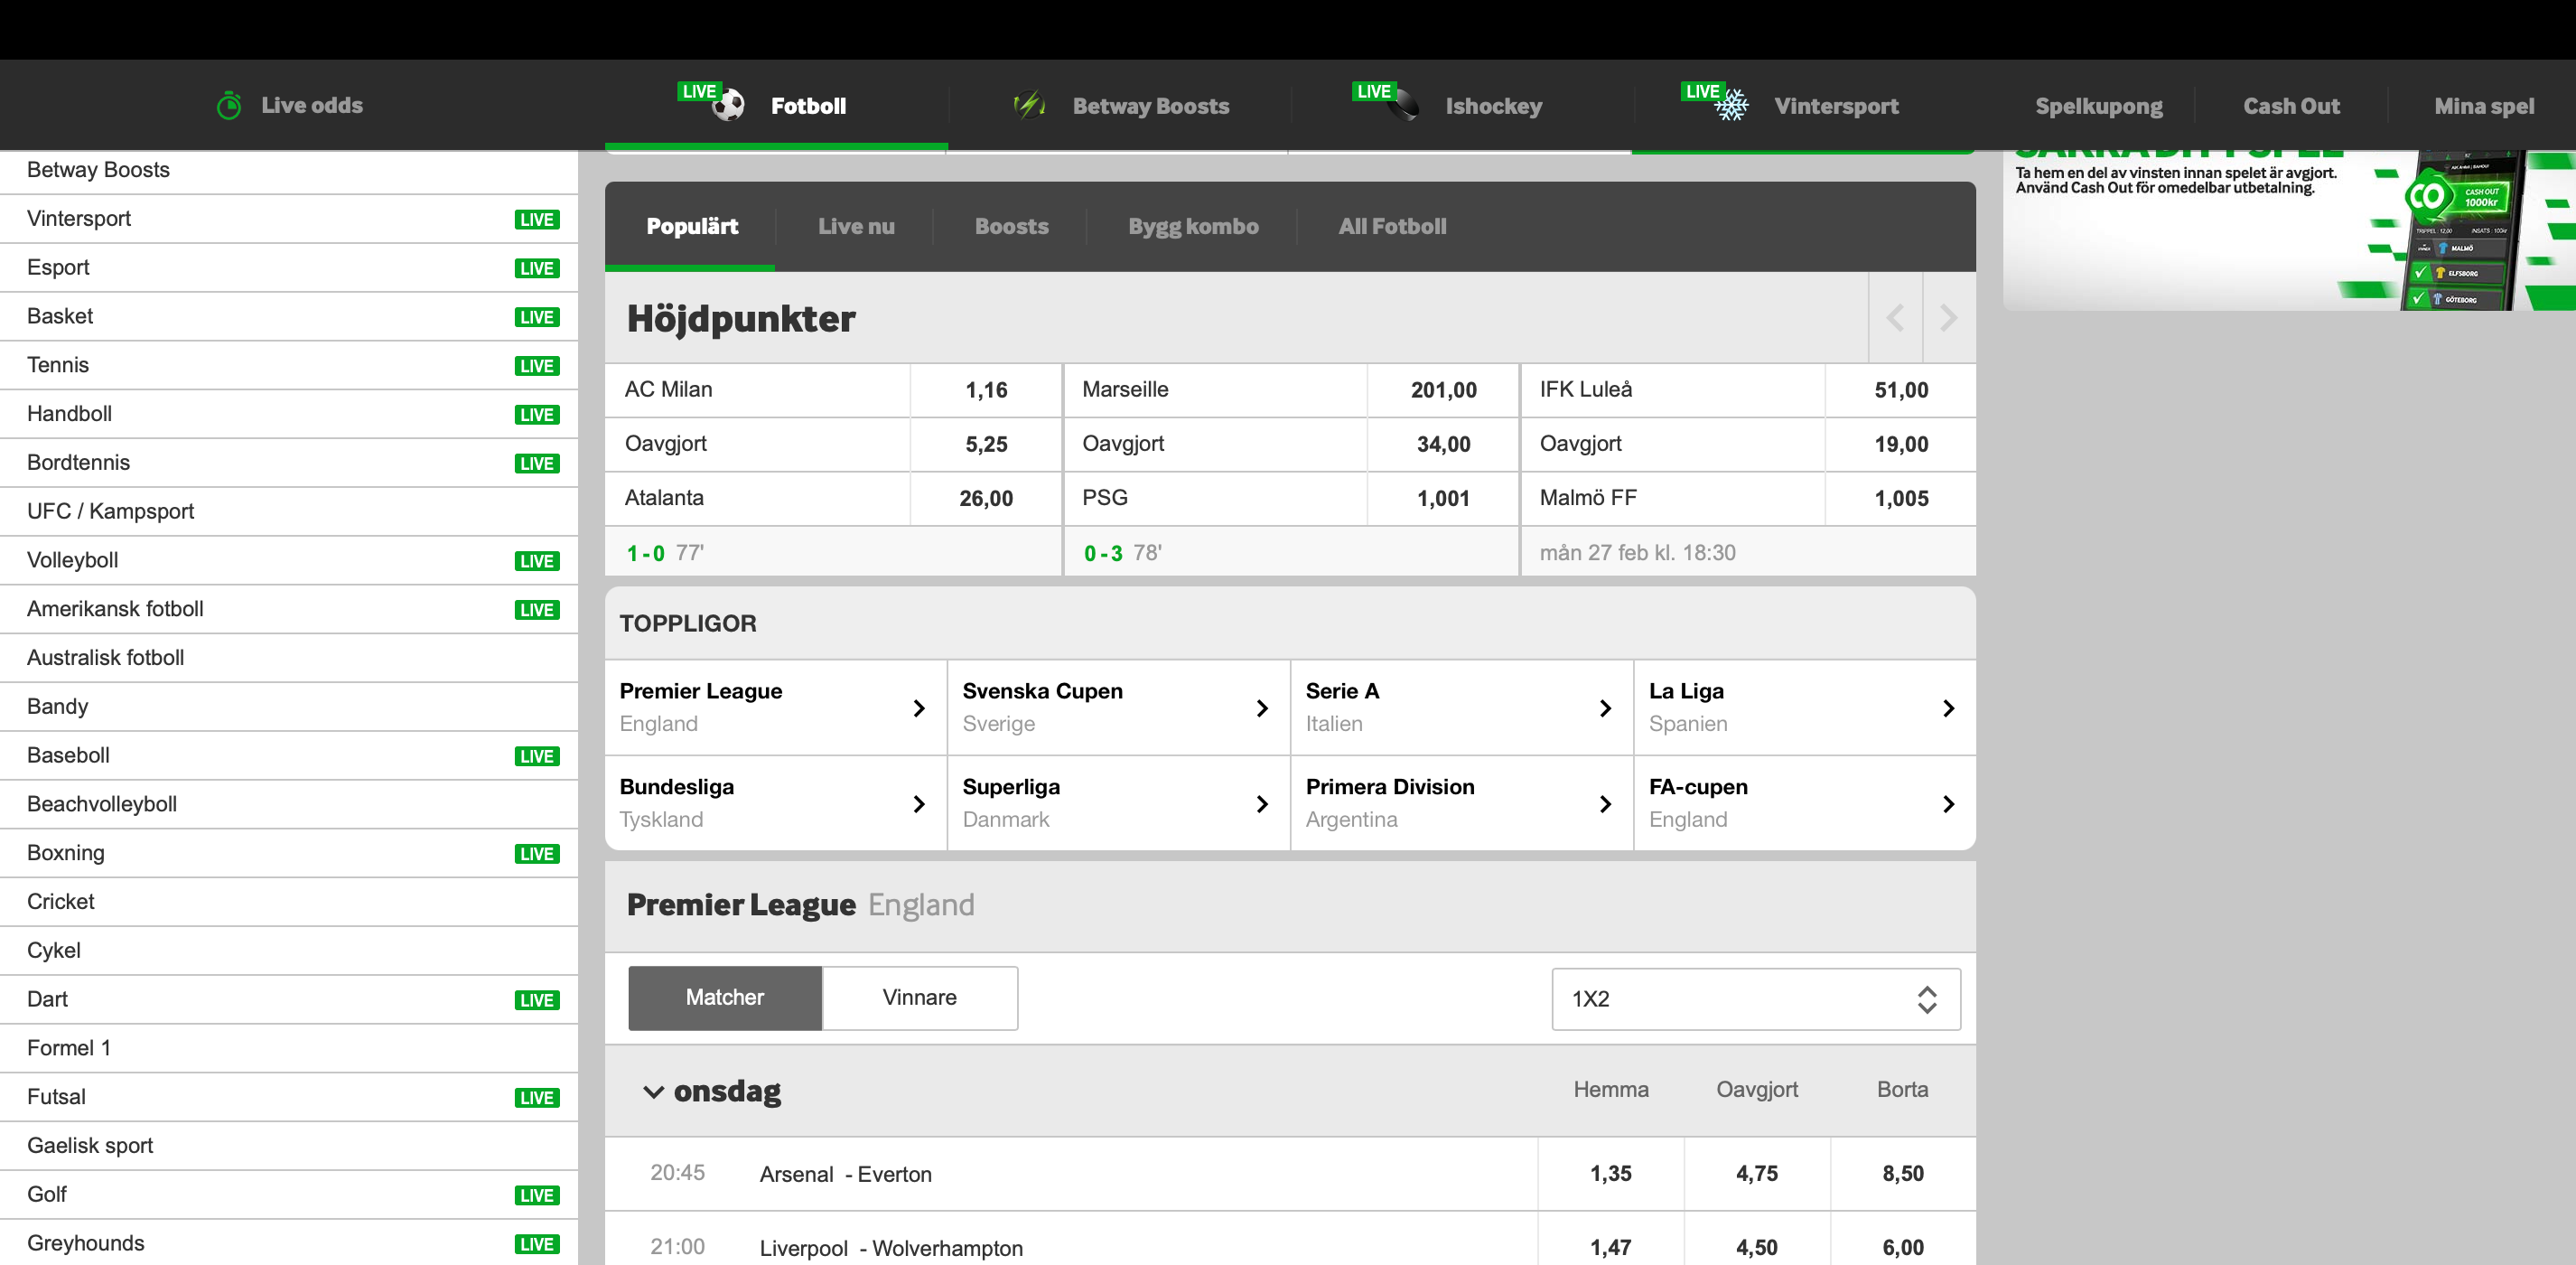Click the Betway Boosts lightning icon
Screen dimensions: 2576x1265
[1029, 104]
